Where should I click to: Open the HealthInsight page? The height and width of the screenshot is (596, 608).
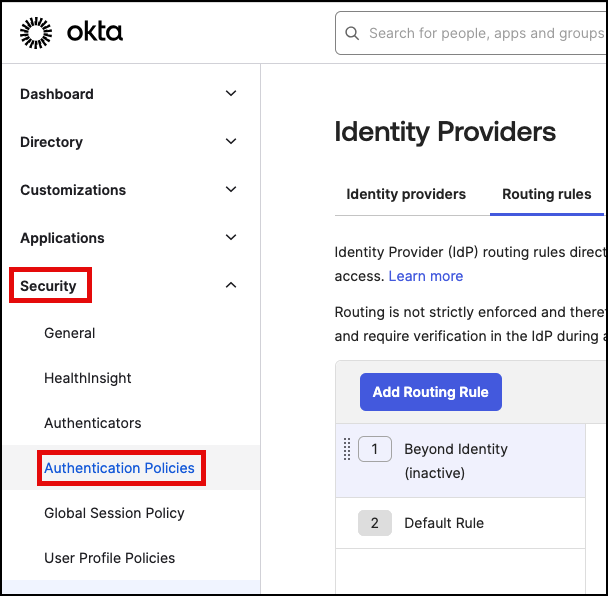(88, 378)
